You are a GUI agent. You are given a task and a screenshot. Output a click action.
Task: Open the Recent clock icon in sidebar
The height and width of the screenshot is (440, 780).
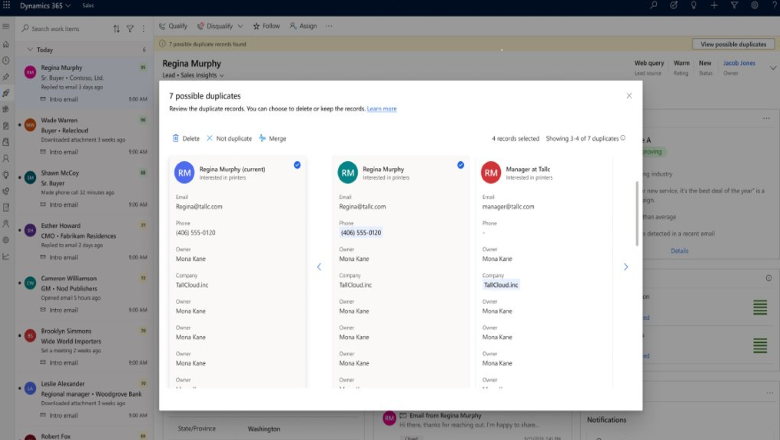click(x=6, y=61)
